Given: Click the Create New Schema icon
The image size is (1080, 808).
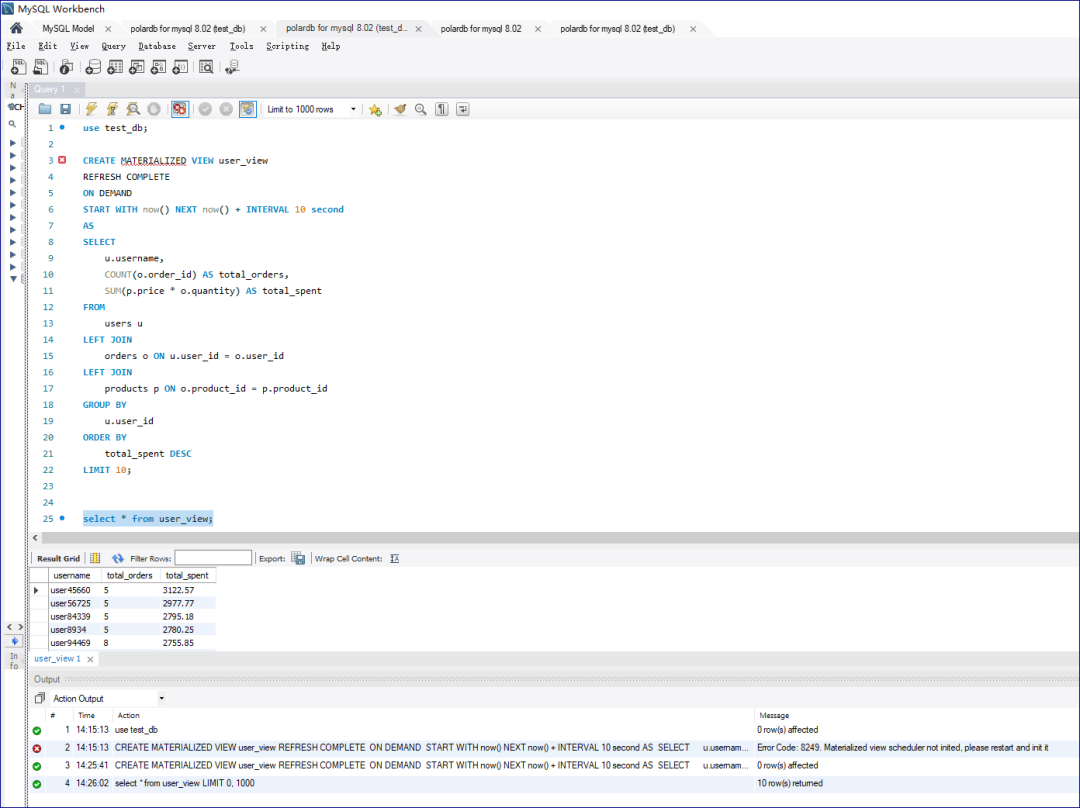Looking at the screenshot, I should [93, 66].
